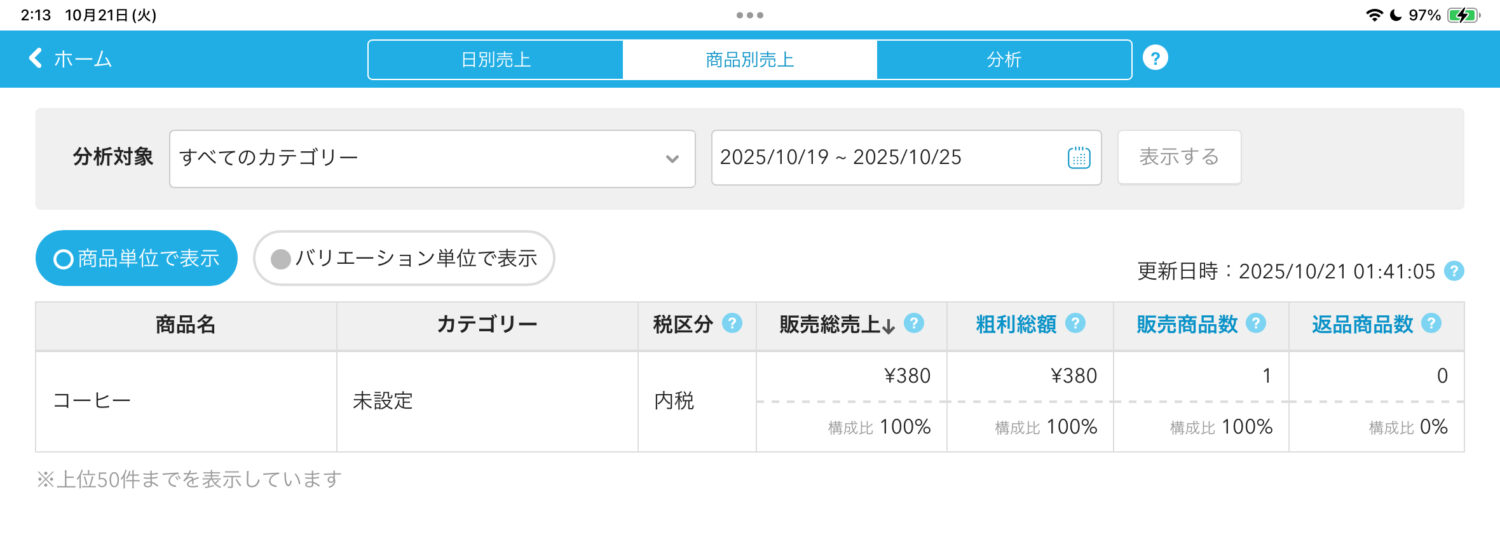Select 商品単位で表示 radio option
1500x546 pixels.
(136, 258)
